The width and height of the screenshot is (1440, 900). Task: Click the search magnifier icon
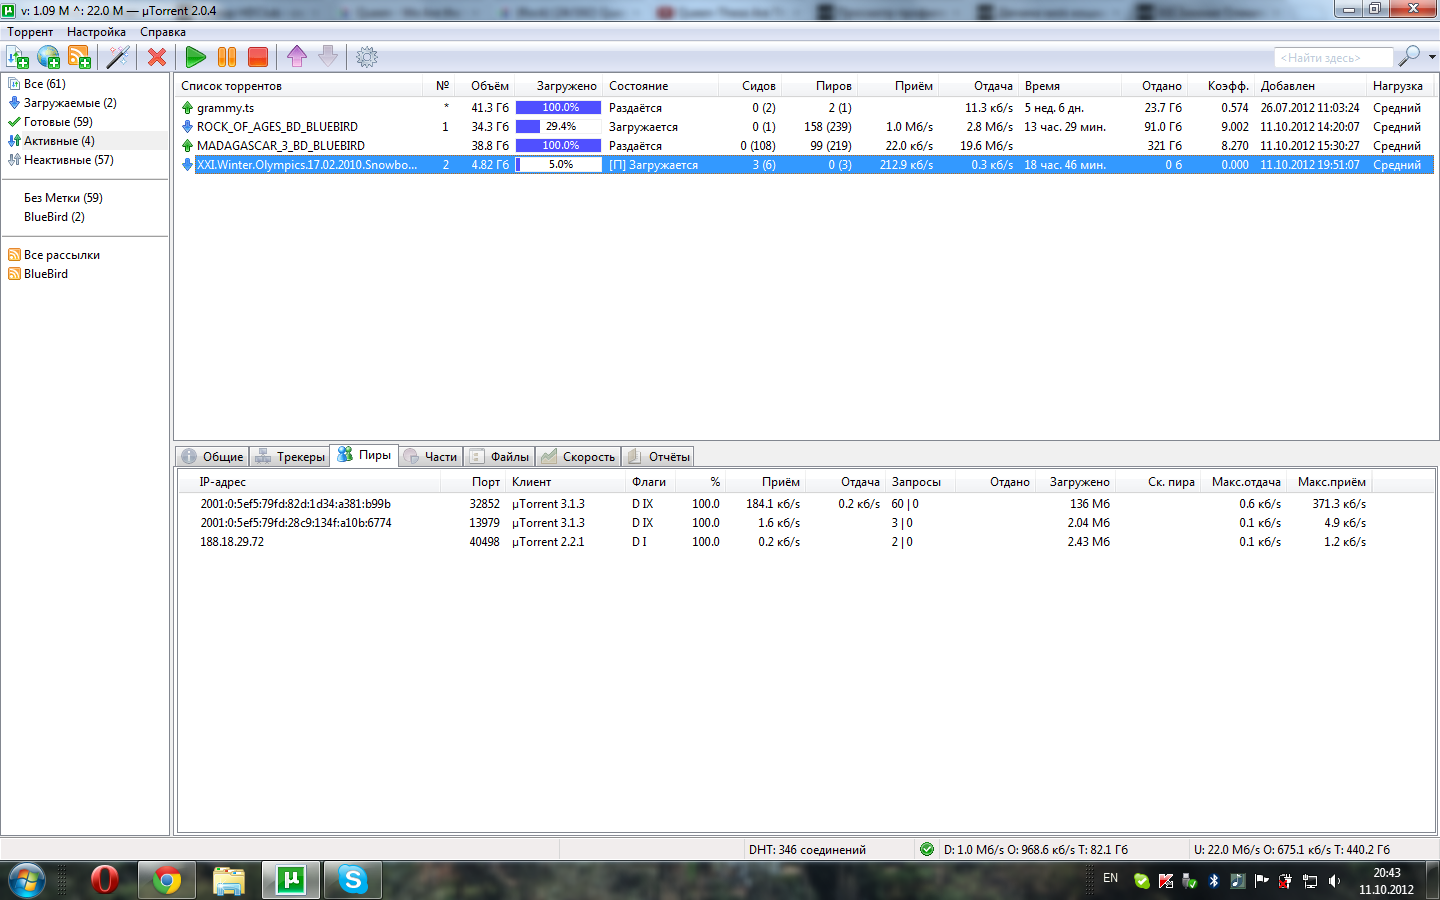pos(1409,56)
